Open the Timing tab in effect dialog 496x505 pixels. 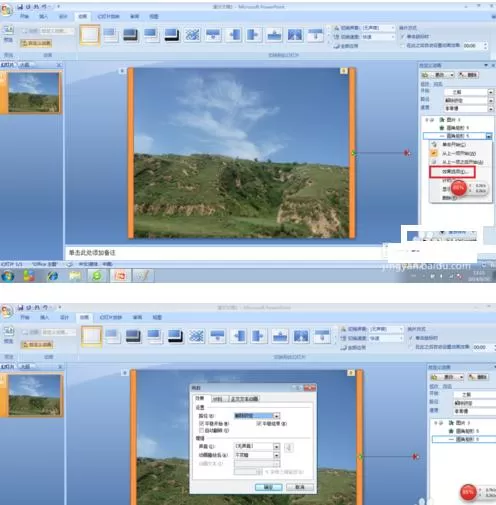click(218, 399)
